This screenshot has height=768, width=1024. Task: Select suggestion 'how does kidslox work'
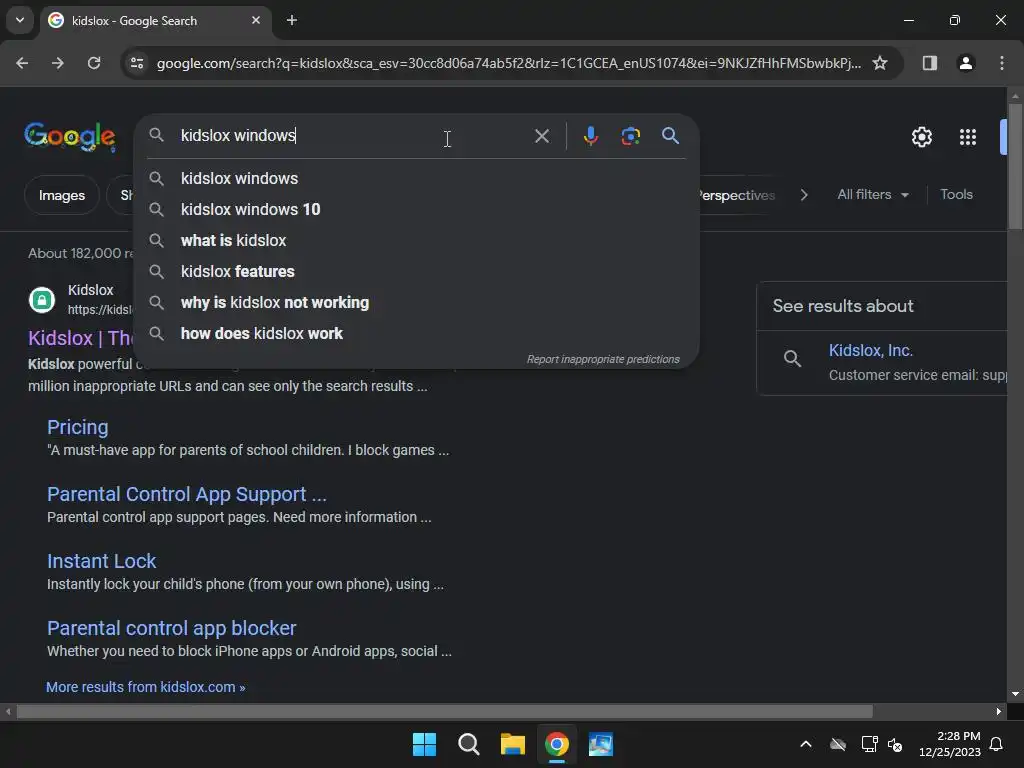(416, 333)
